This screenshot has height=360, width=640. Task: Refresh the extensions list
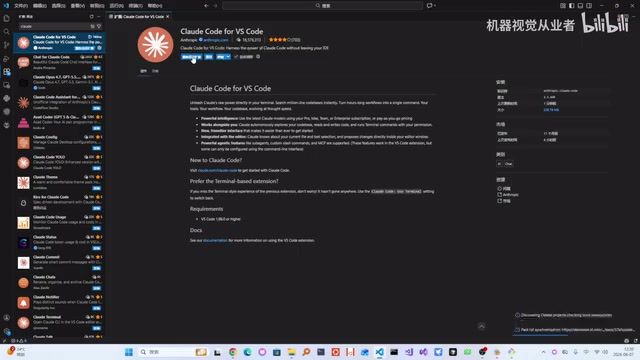(91, 17)
